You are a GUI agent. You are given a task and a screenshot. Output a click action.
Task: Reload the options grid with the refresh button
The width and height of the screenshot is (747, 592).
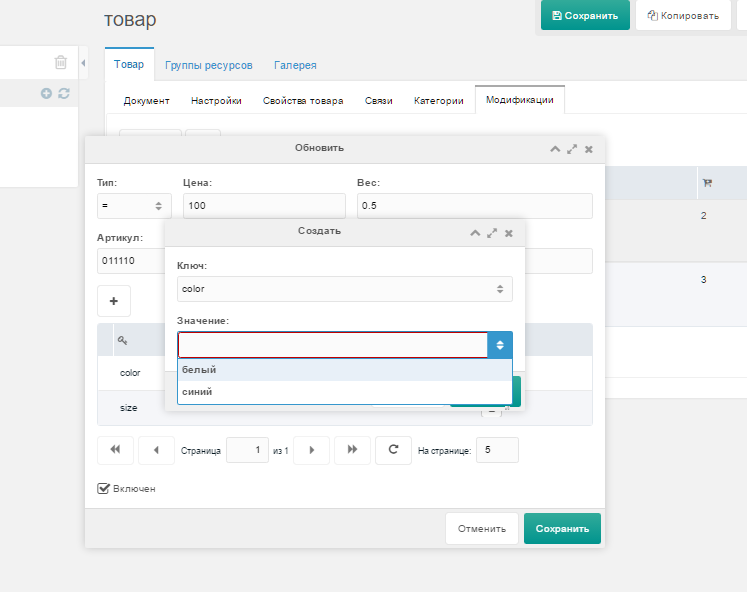coord(393,450)
